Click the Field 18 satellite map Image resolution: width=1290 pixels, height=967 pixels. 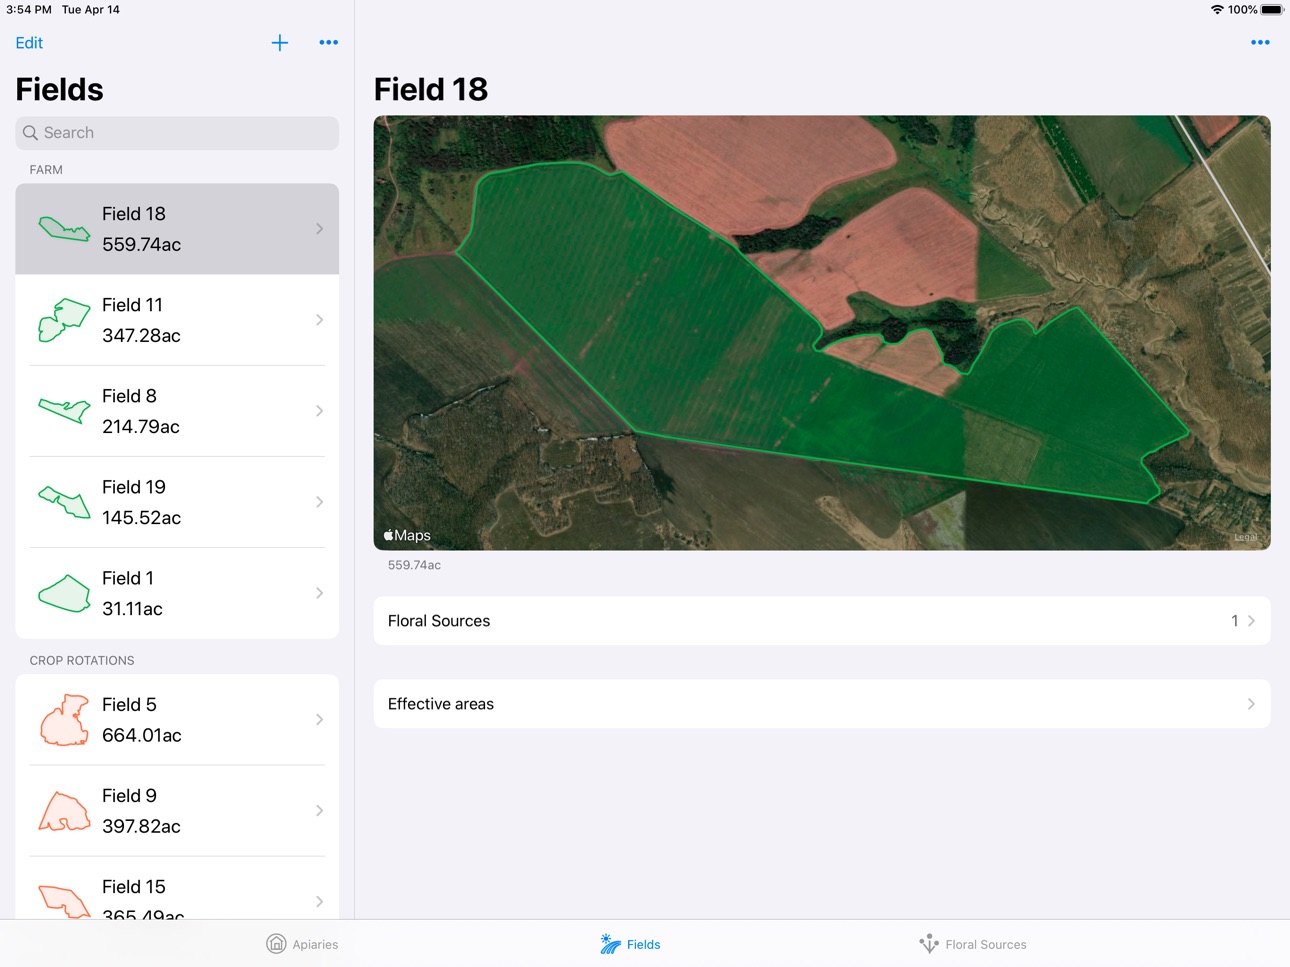click(822, 333)
